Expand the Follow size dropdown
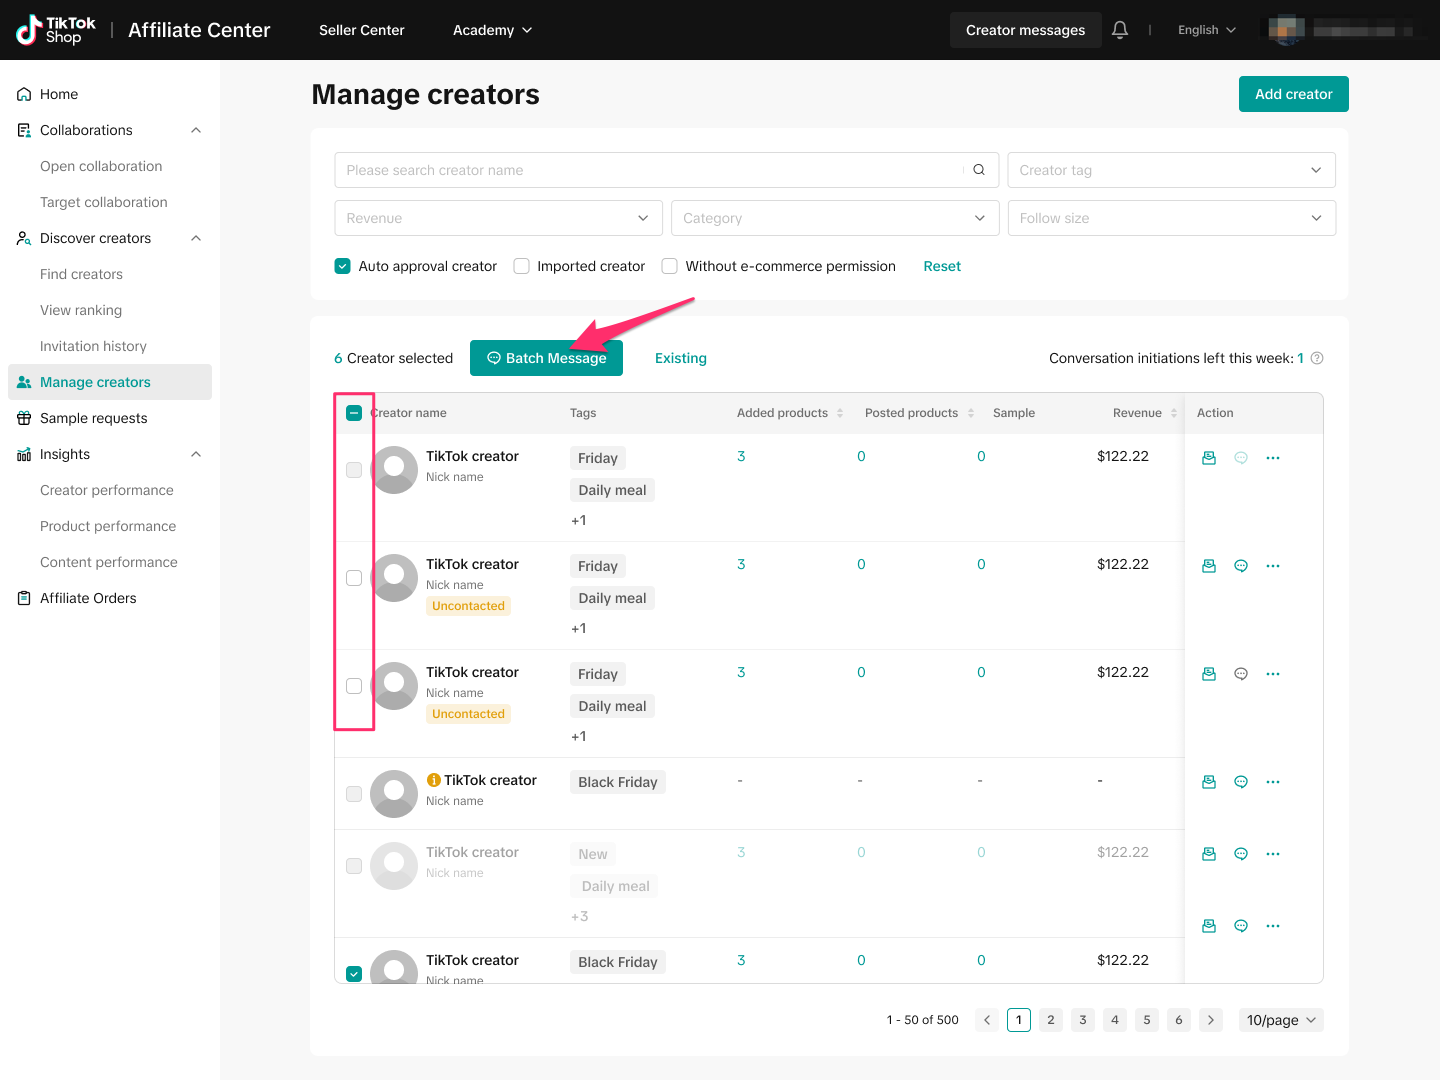The width and height of the screenshot is (1440, 1080). (x=1171, y=218)
